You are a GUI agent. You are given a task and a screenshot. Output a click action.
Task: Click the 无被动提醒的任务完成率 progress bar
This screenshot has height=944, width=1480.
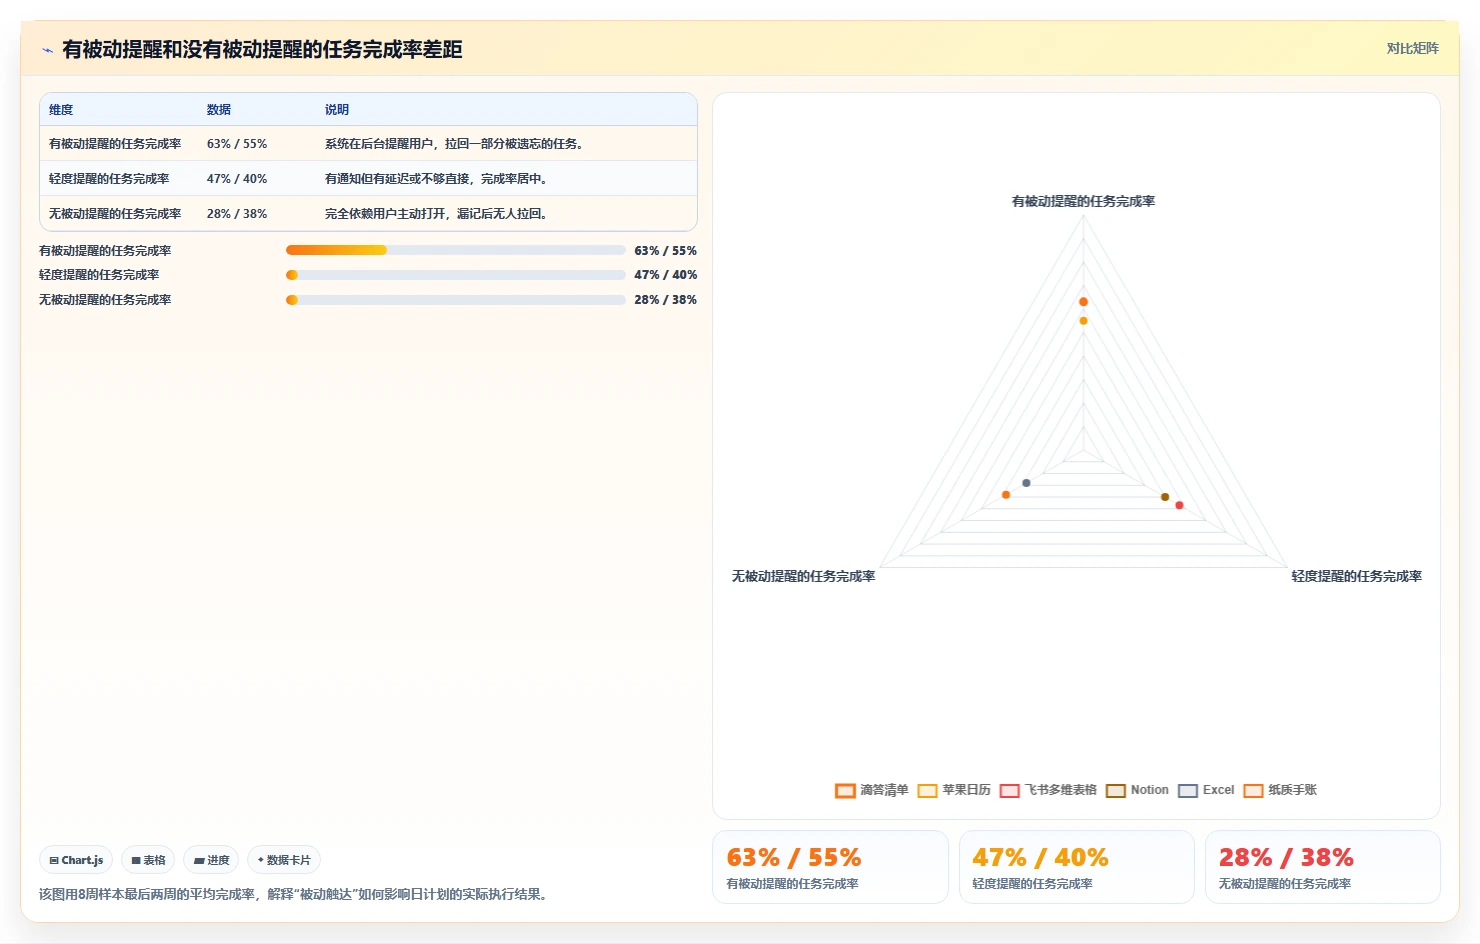pyautogui.click(x=456, y=300)
